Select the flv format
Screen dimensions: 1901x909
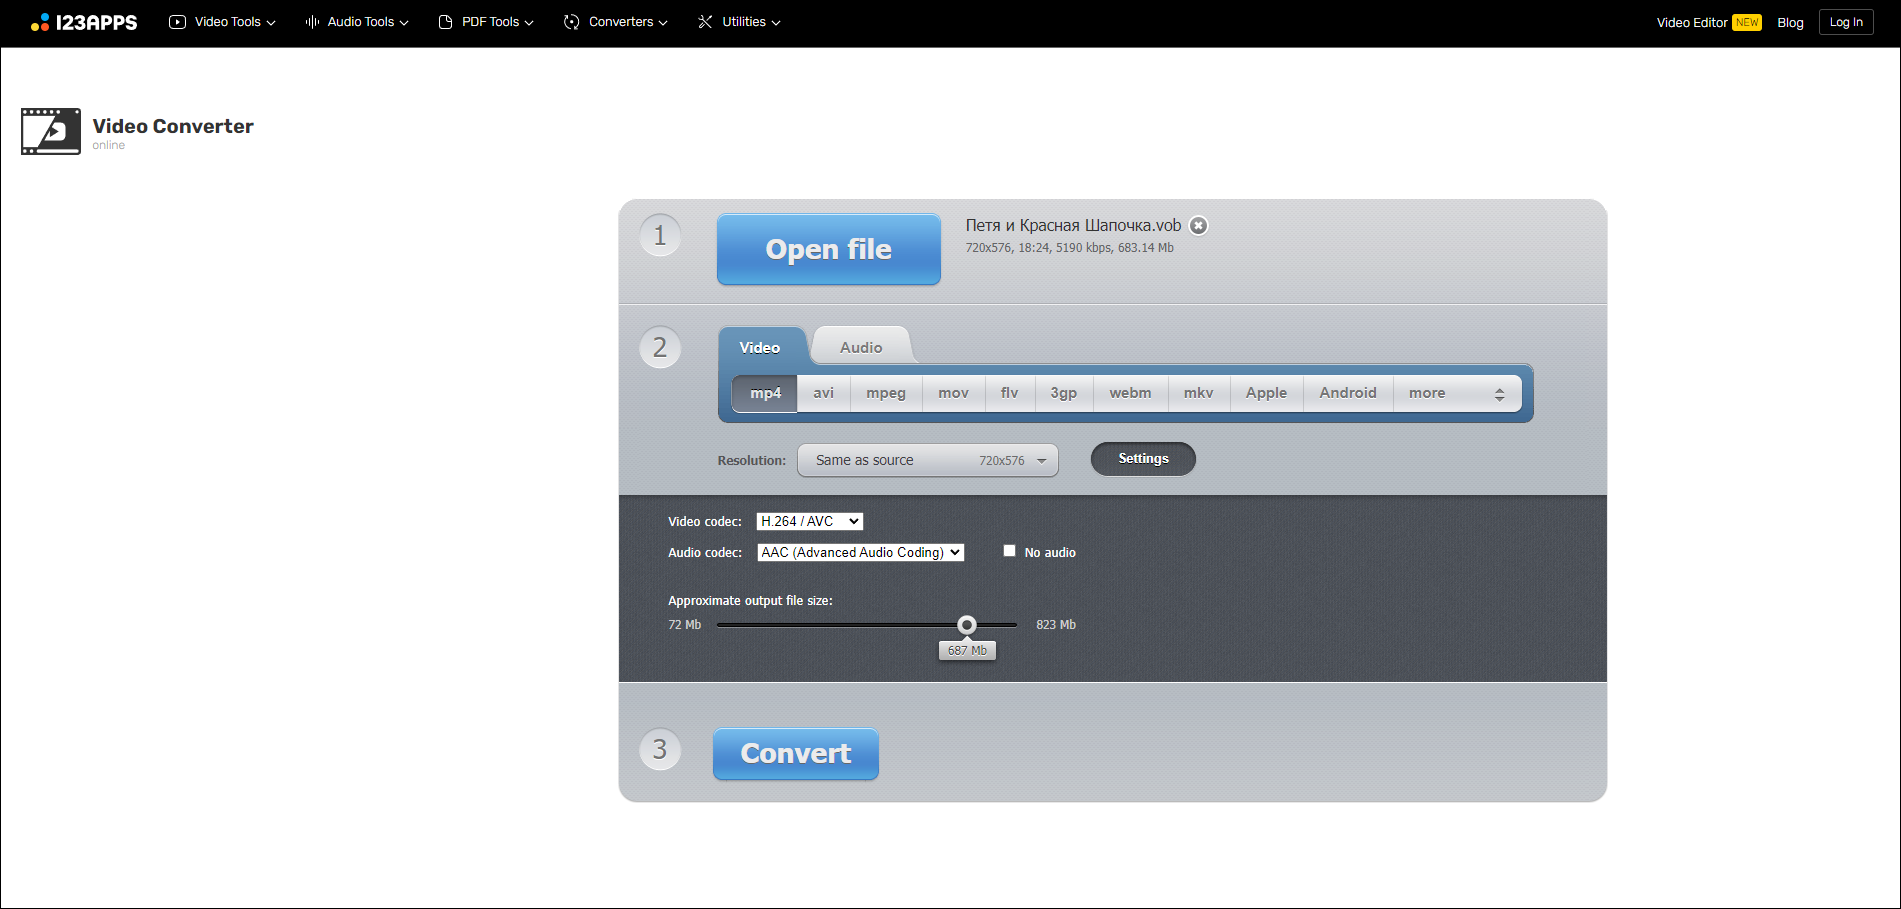(x=1010, y=393)
